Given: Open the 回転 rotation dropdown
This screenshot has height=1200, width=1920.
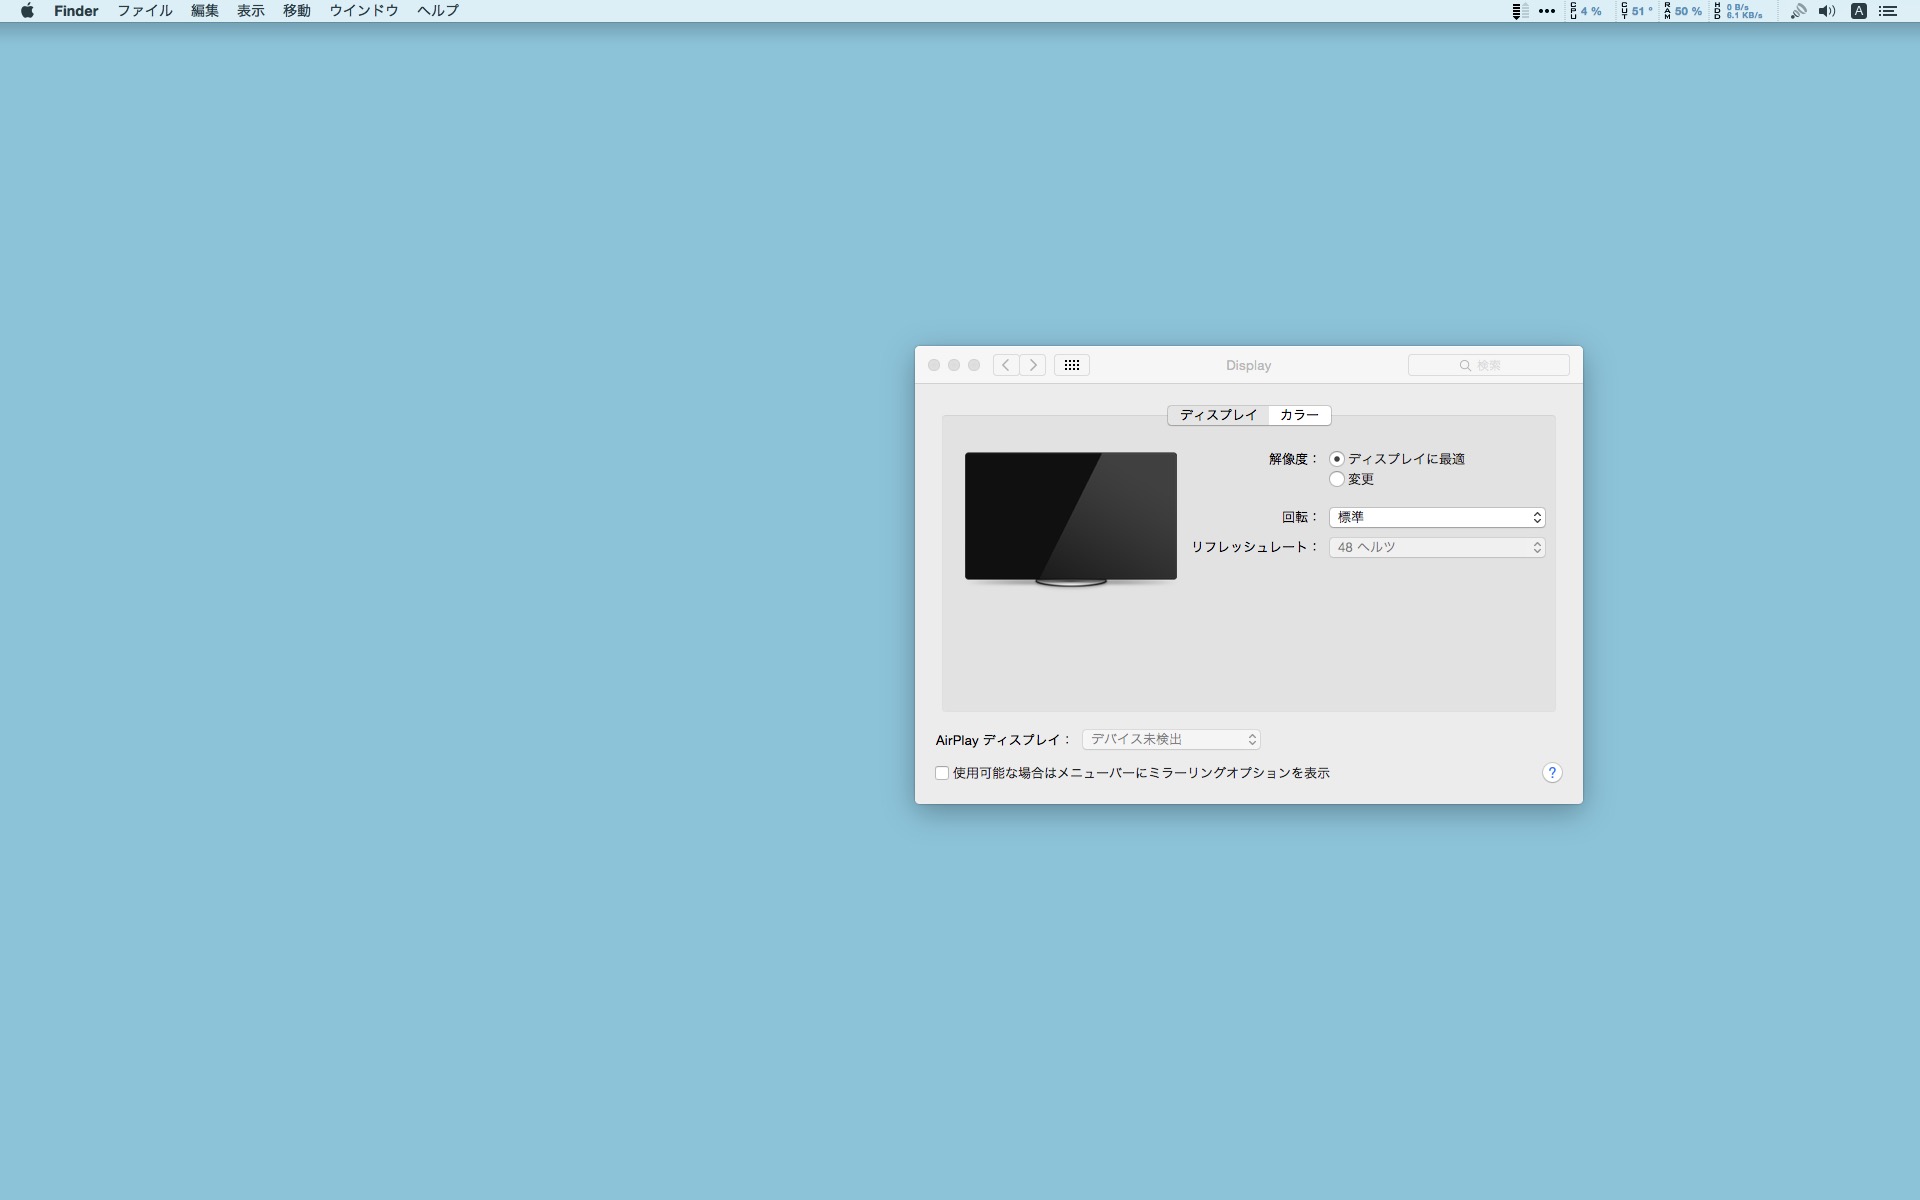Looking at the screenshot, I should pos(1436,517).
